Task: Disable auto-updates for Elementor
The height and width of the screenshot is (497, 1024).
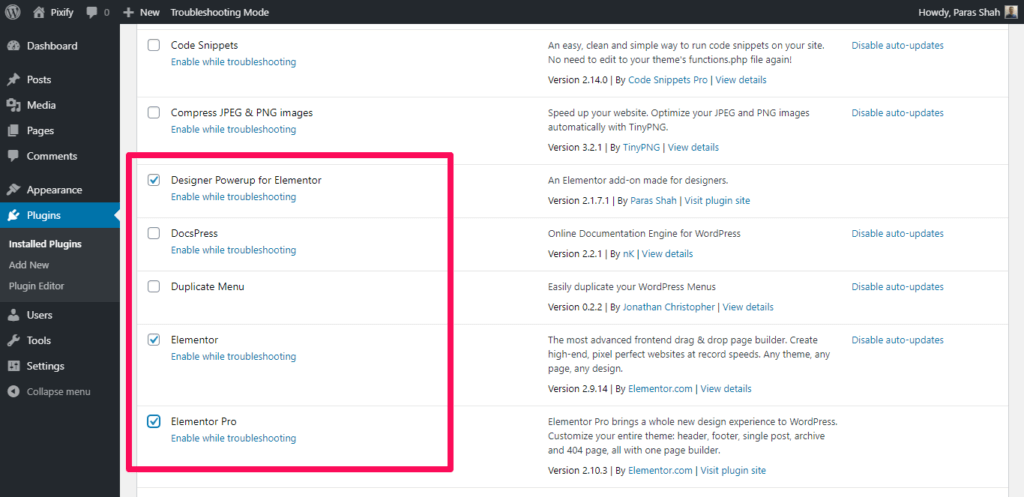Action: 897,340
